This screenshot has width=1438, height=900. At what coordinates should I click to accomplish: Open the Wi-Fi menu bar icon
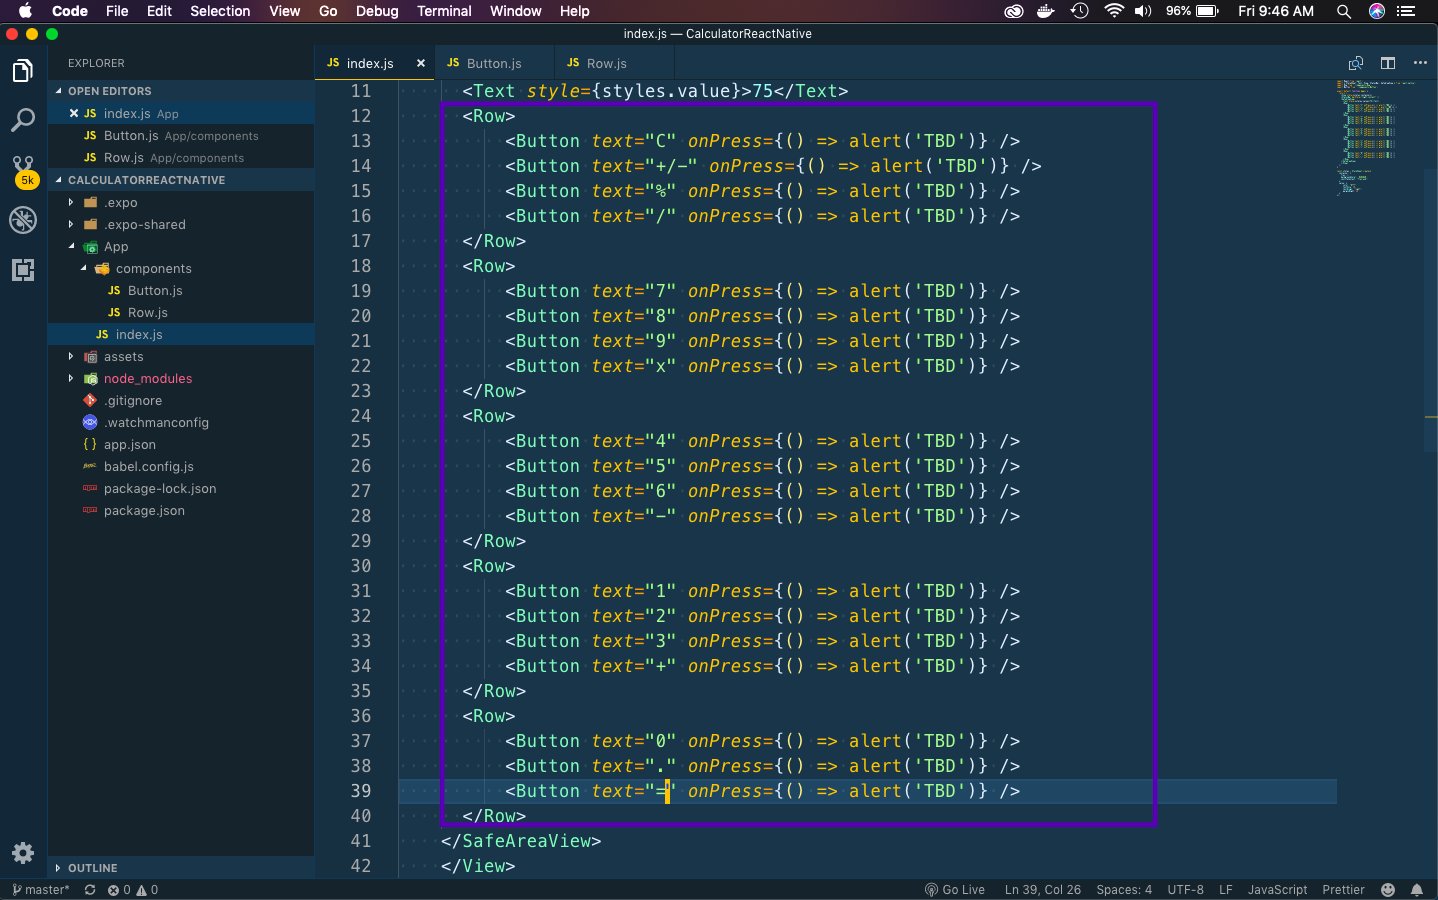[1114, 11]
